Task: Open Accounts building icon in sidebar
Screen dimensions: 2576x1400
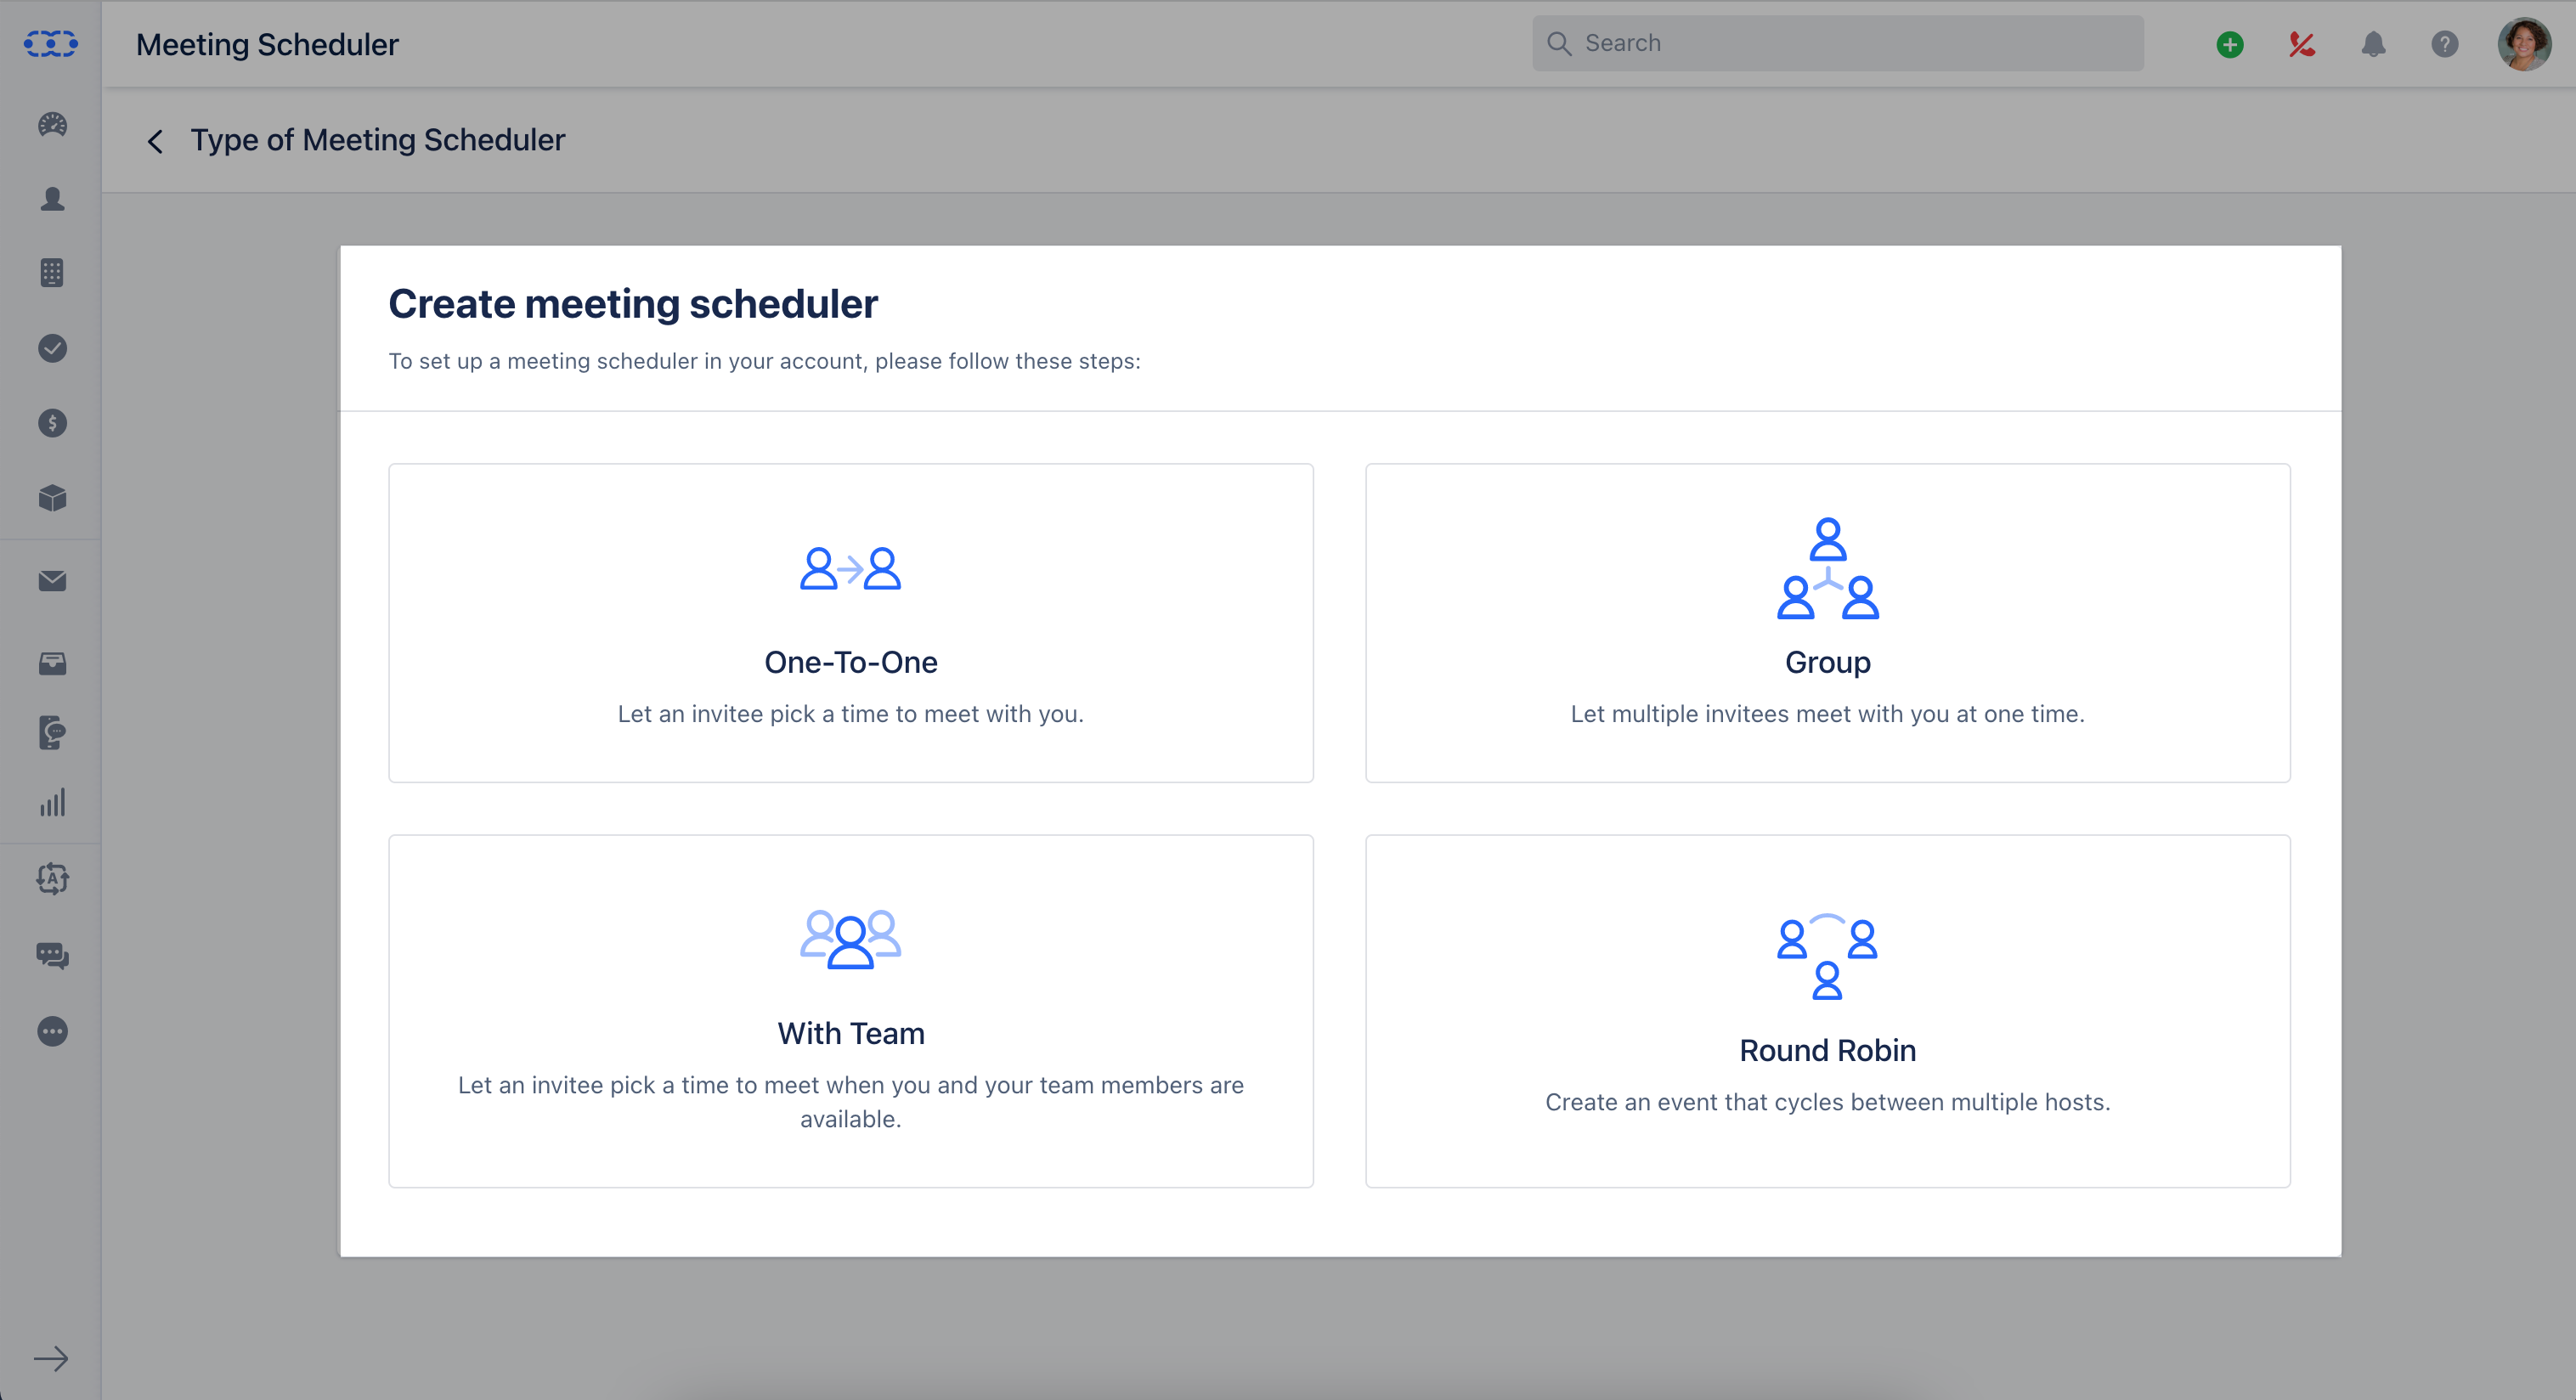Action: (x=52, y=273)
